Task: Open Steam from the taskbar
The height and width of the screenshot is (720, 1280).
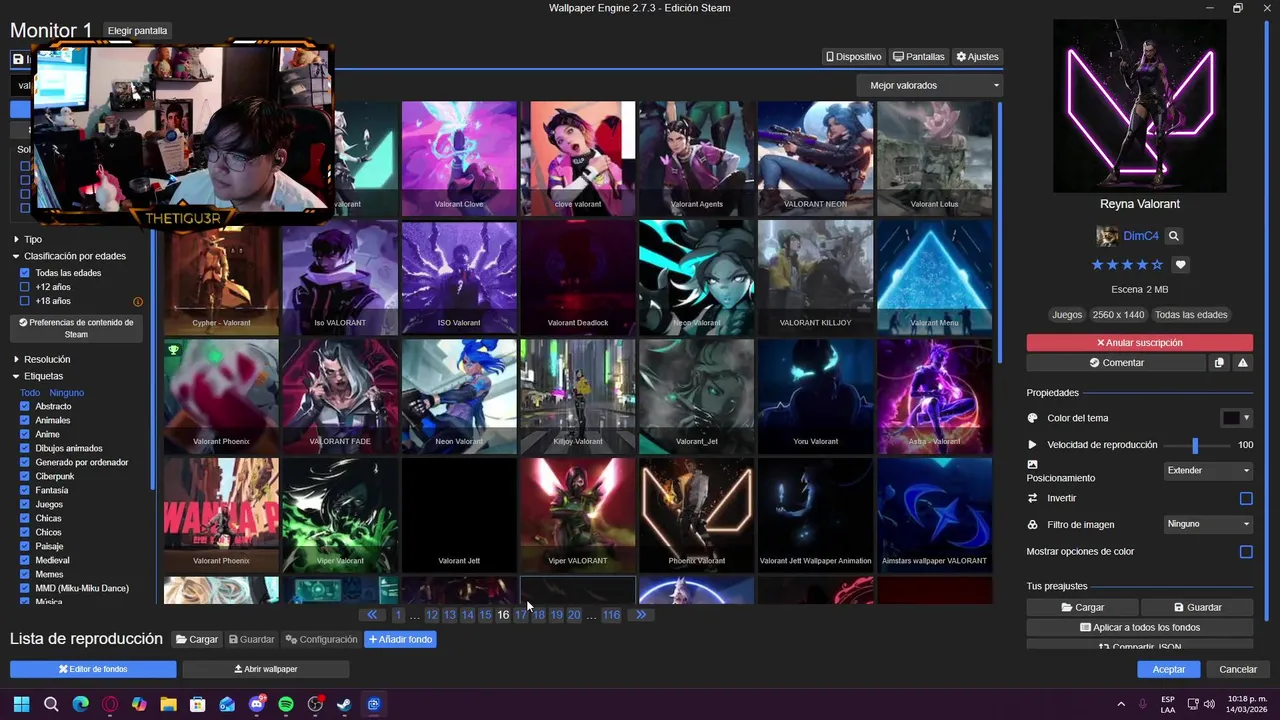Action: [x=344, y=704]
